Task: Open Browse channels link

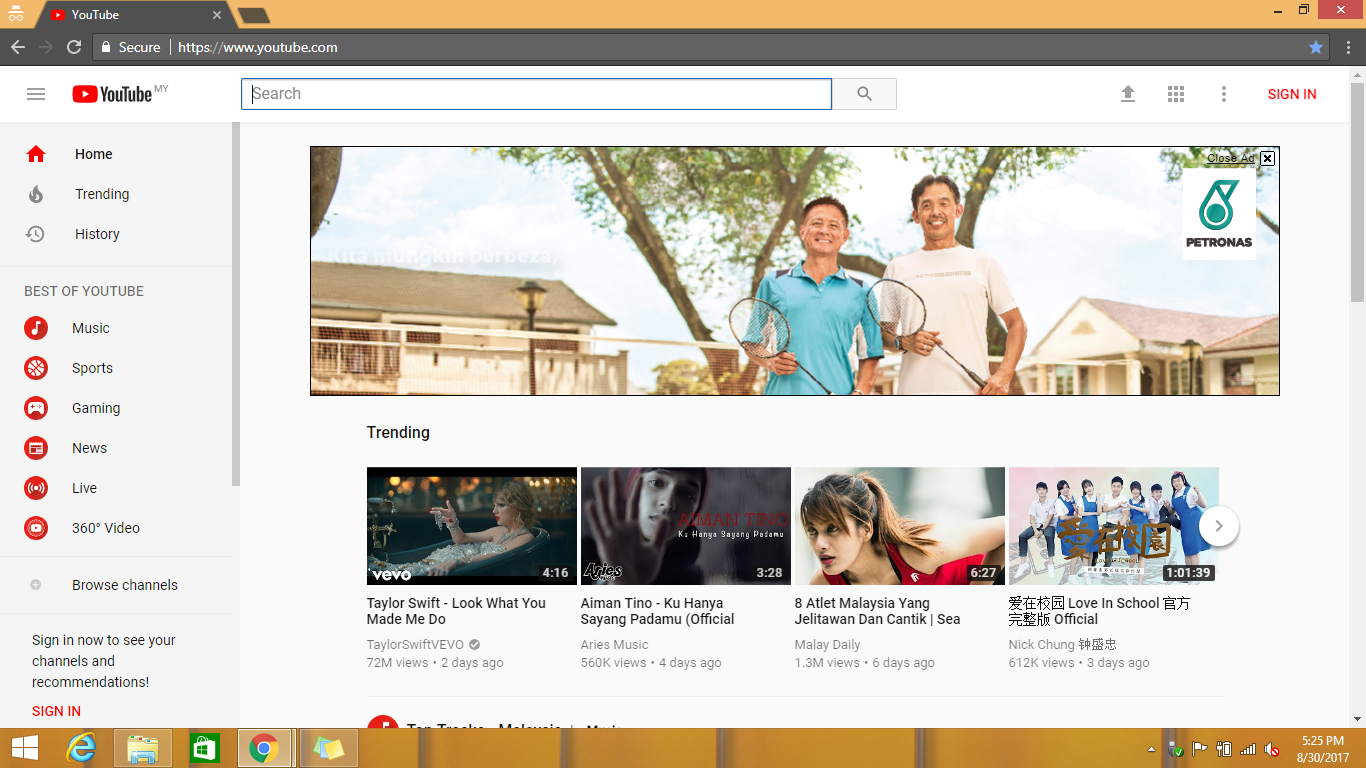Action: [x=125, y=585]
